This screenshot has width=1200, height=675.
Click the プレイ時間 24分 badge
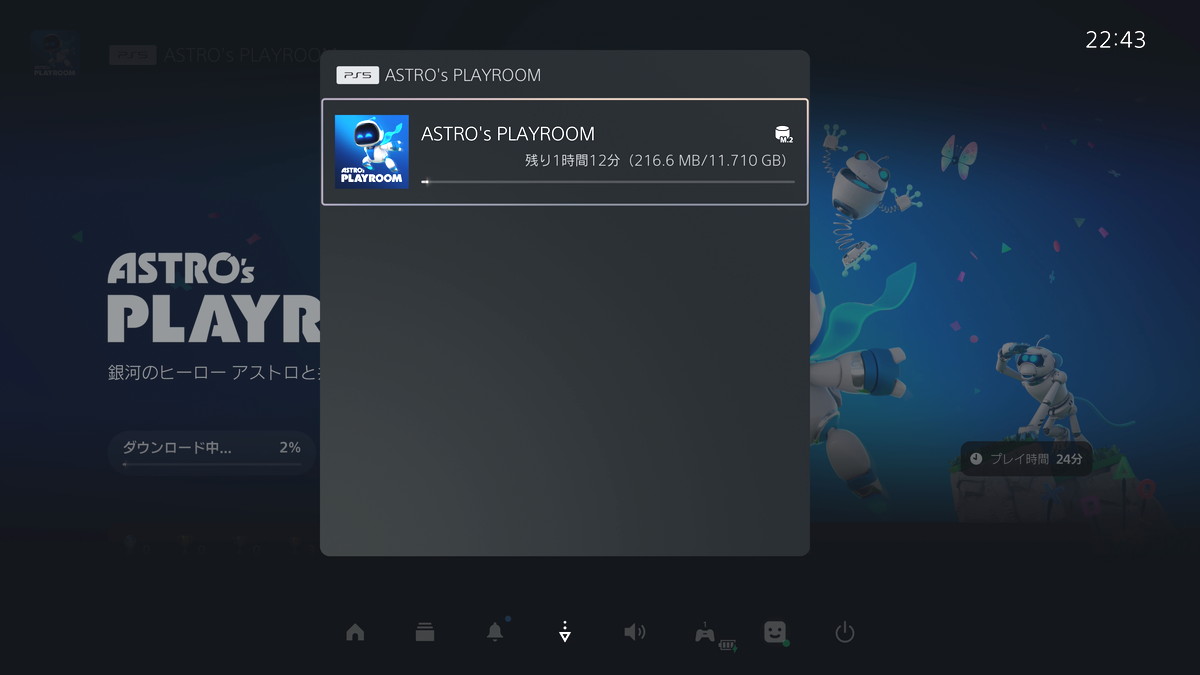coord(1026,459)
